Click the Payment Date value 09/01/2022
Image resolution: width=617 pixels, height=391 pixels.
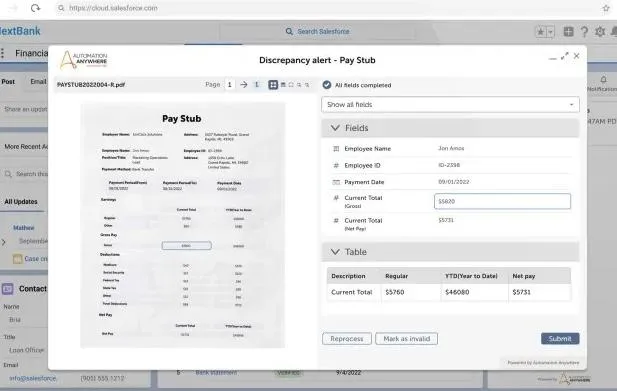click(x=454, y=182)
